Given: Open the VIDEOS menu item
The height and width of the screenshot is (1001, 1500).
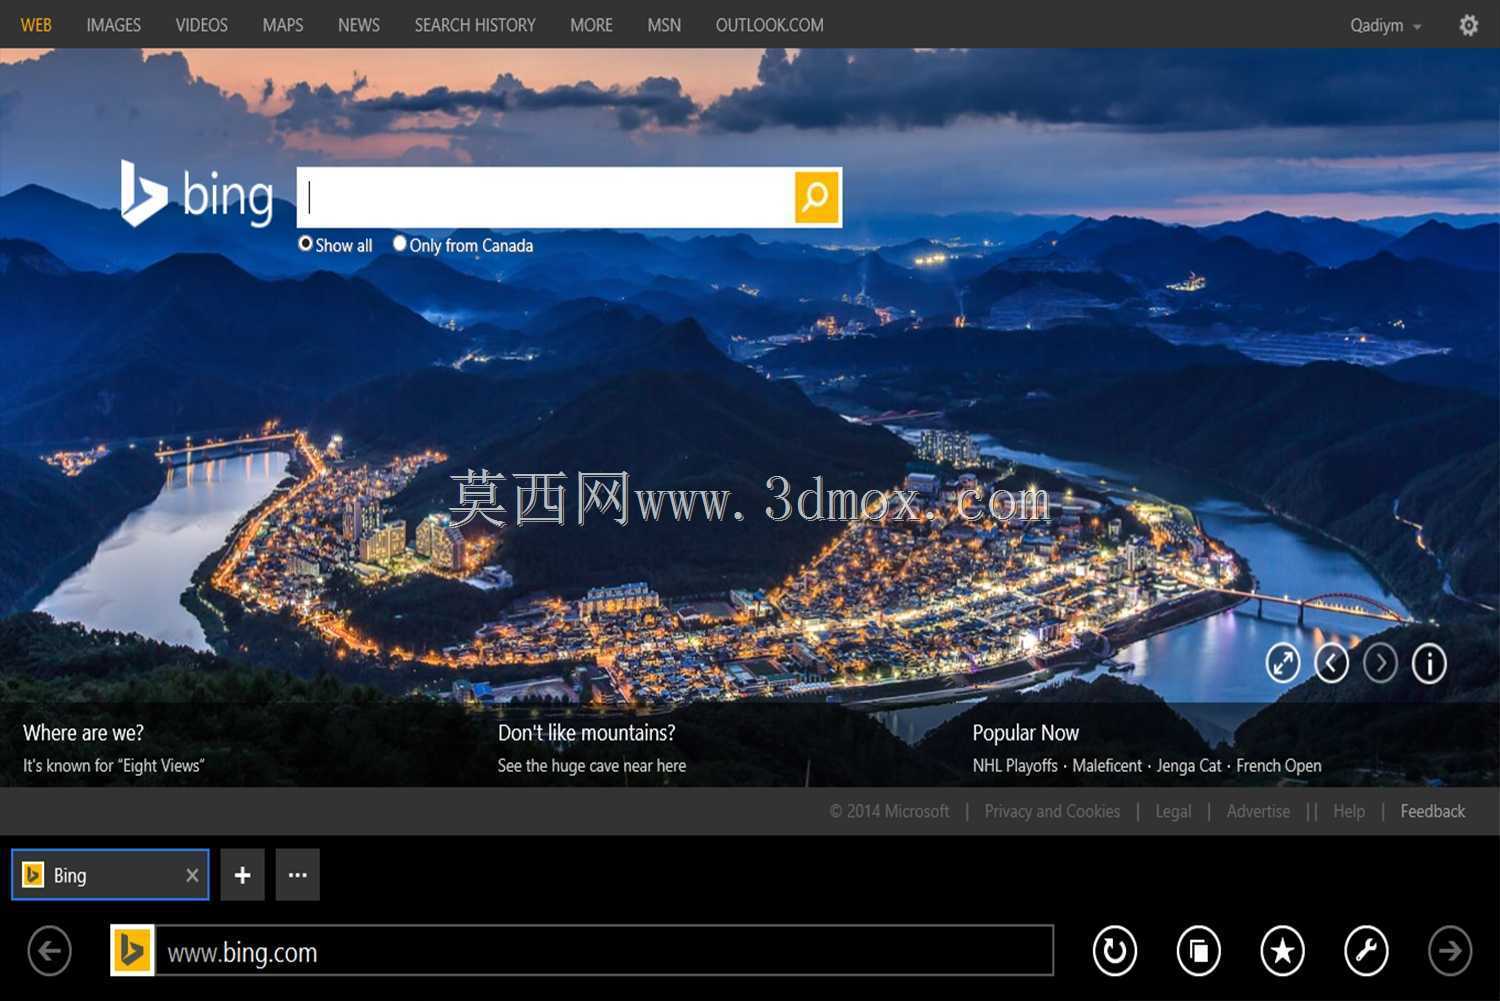Looking at the screenshot, I should pyautogui.click(x=201, y=25).
